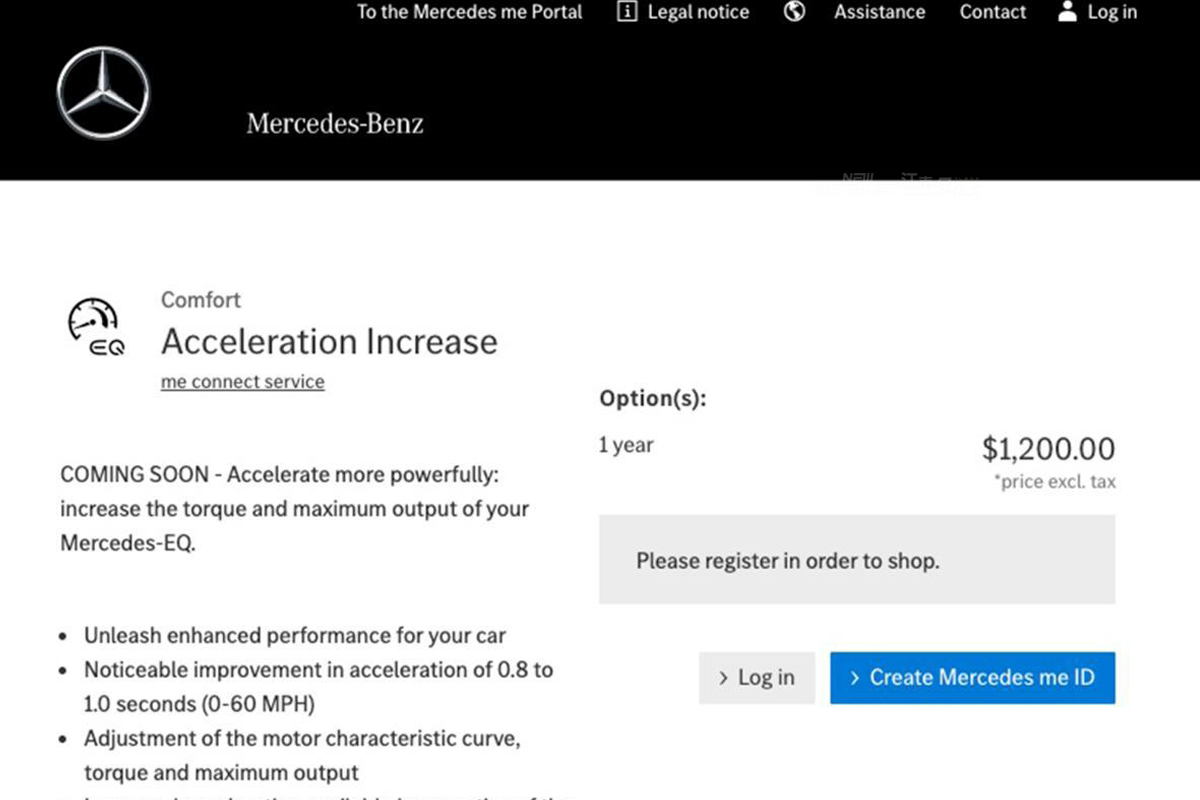Click the Legal notice info icon
The height and width of the screenshot is (800, 1200).
click(627, 12)
